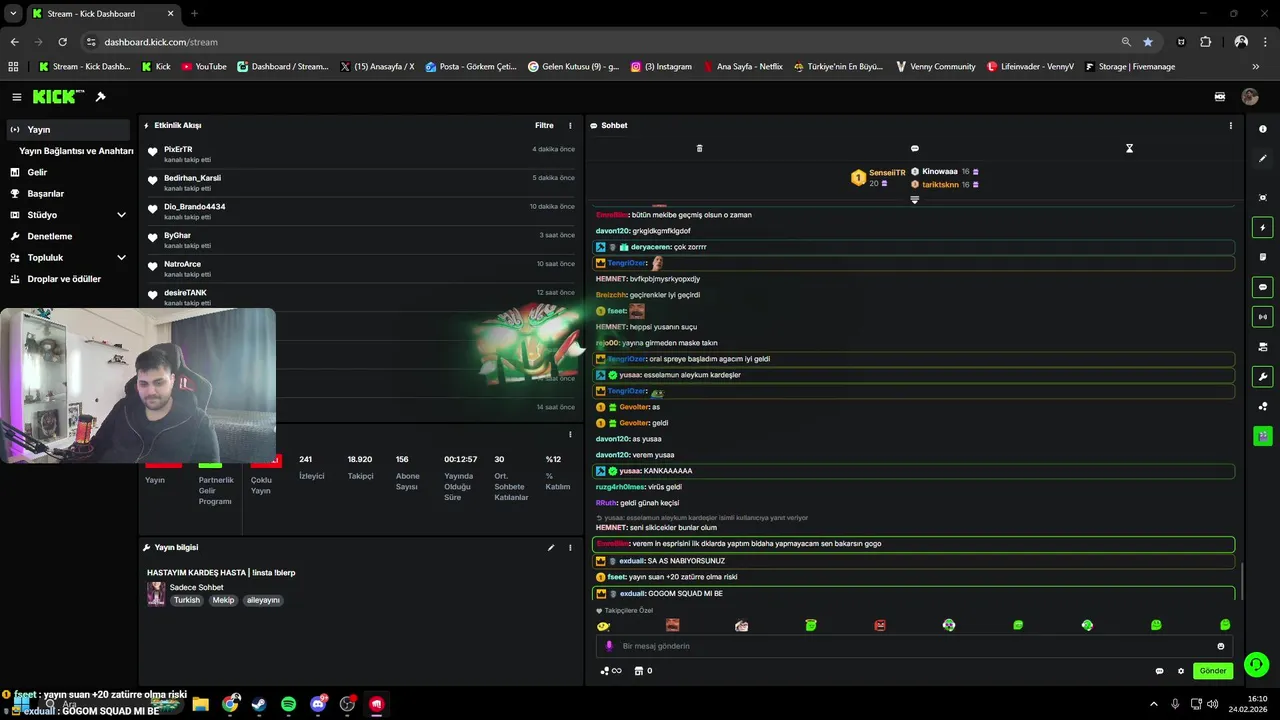
Task: Select Yayın in the left sidebar
Action: [x=68, y=130]
